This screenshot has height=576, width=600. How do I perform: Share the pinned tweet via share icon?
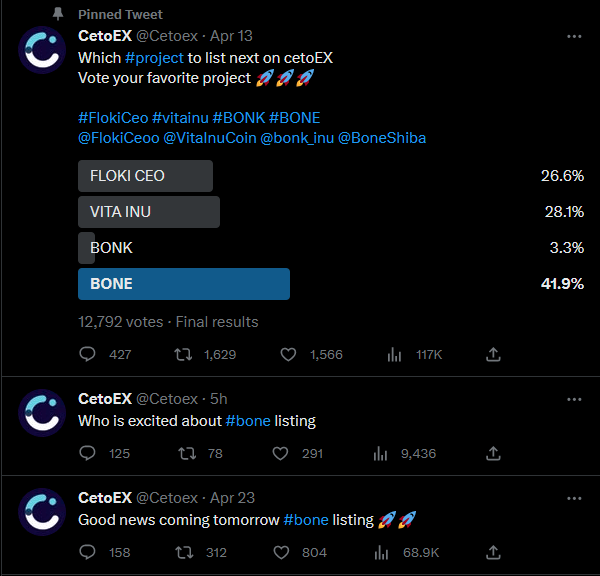coord(493,354)
